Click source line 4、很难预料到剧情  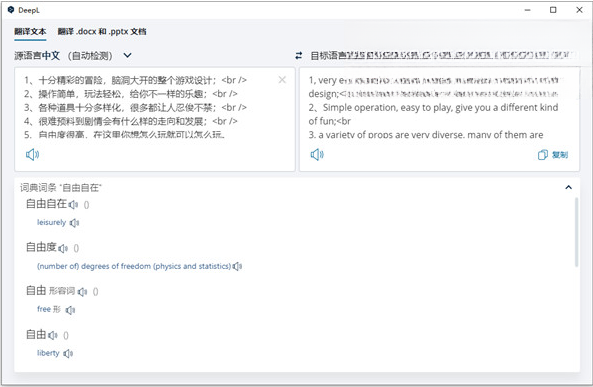click(x=131, y=121)
